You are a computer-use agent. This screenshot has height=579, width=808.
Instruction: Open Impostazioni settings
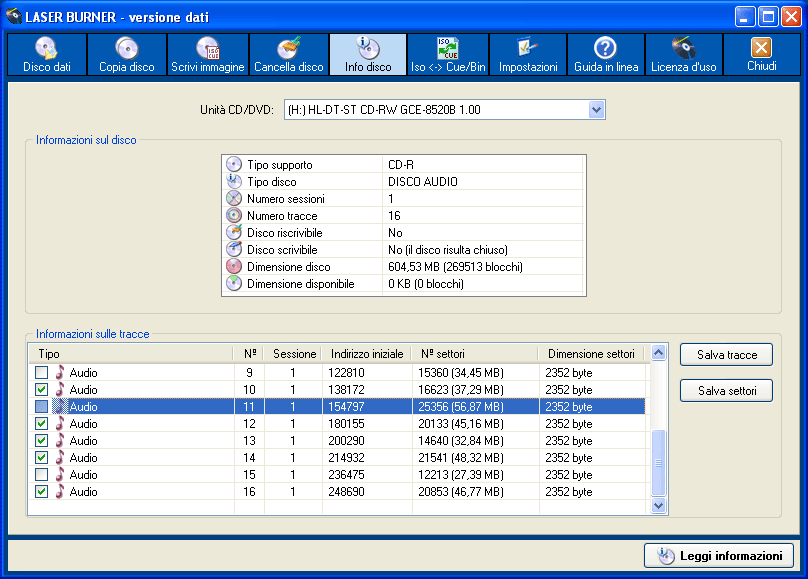click(528, 55)
